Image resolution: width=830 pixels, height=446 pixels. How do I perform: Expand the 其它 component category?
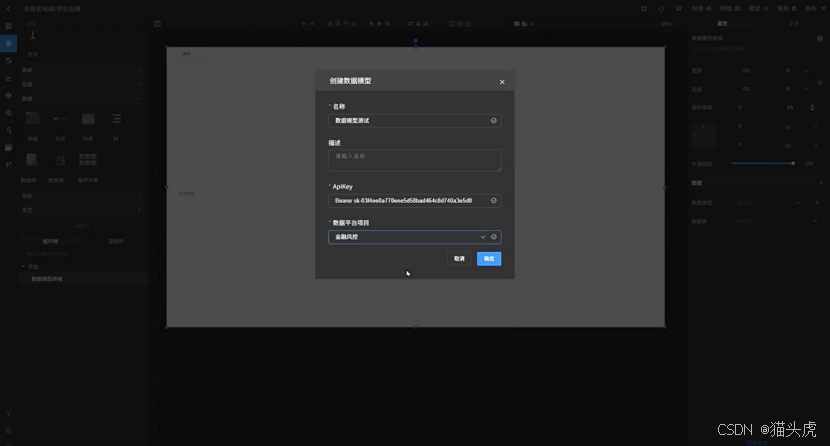click(x=82, y=210)
